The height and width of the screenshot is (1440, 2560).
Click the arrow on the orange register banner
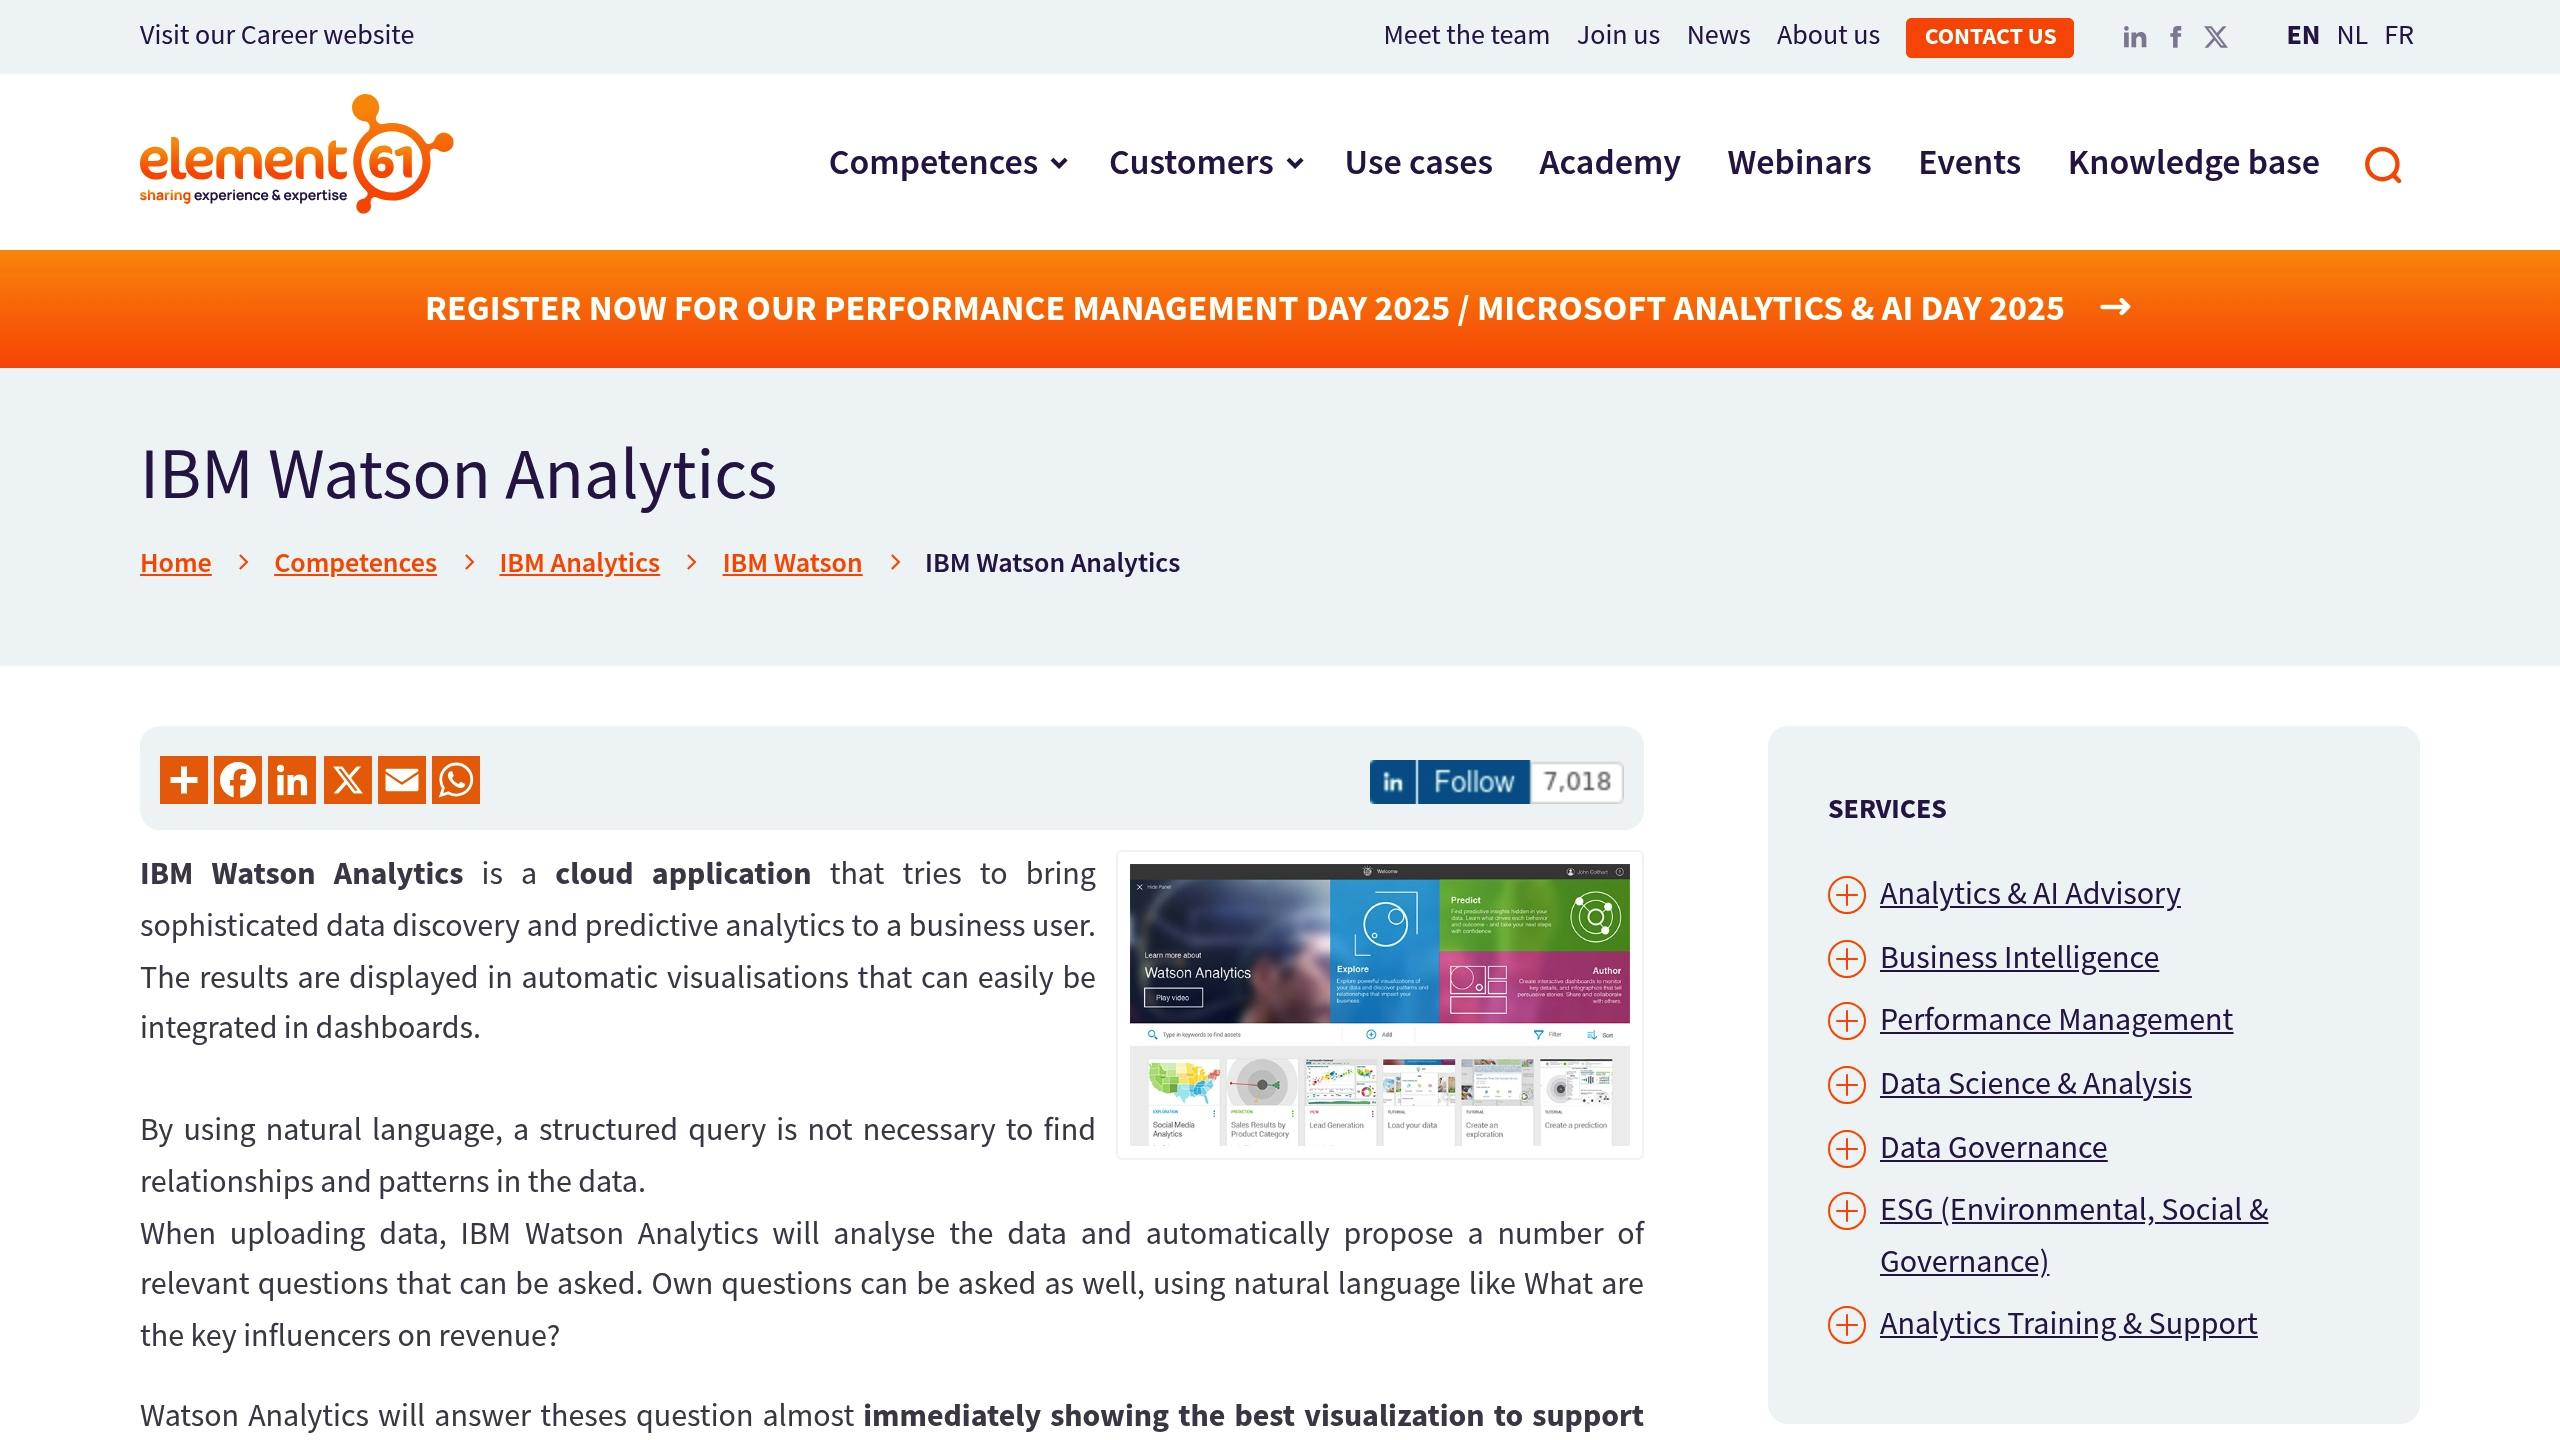[2115, 307]
